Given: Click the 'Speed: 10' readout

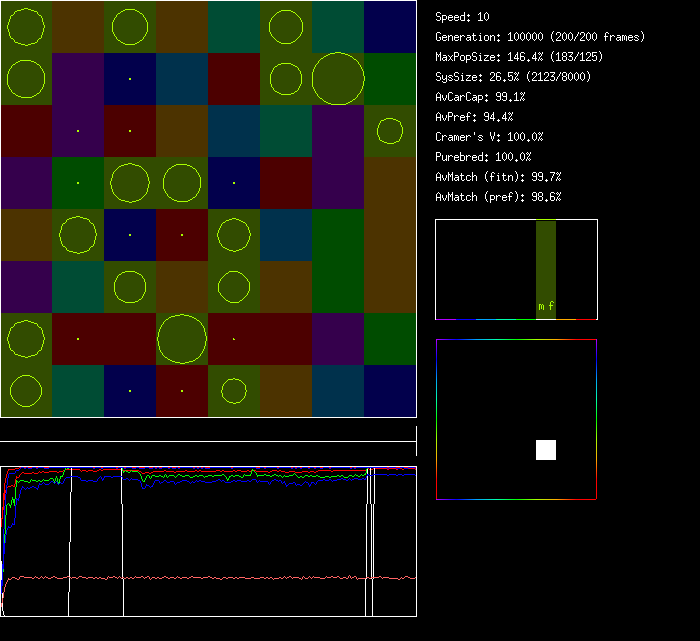Looking at the screenshot, I should (x=463, y=17).
